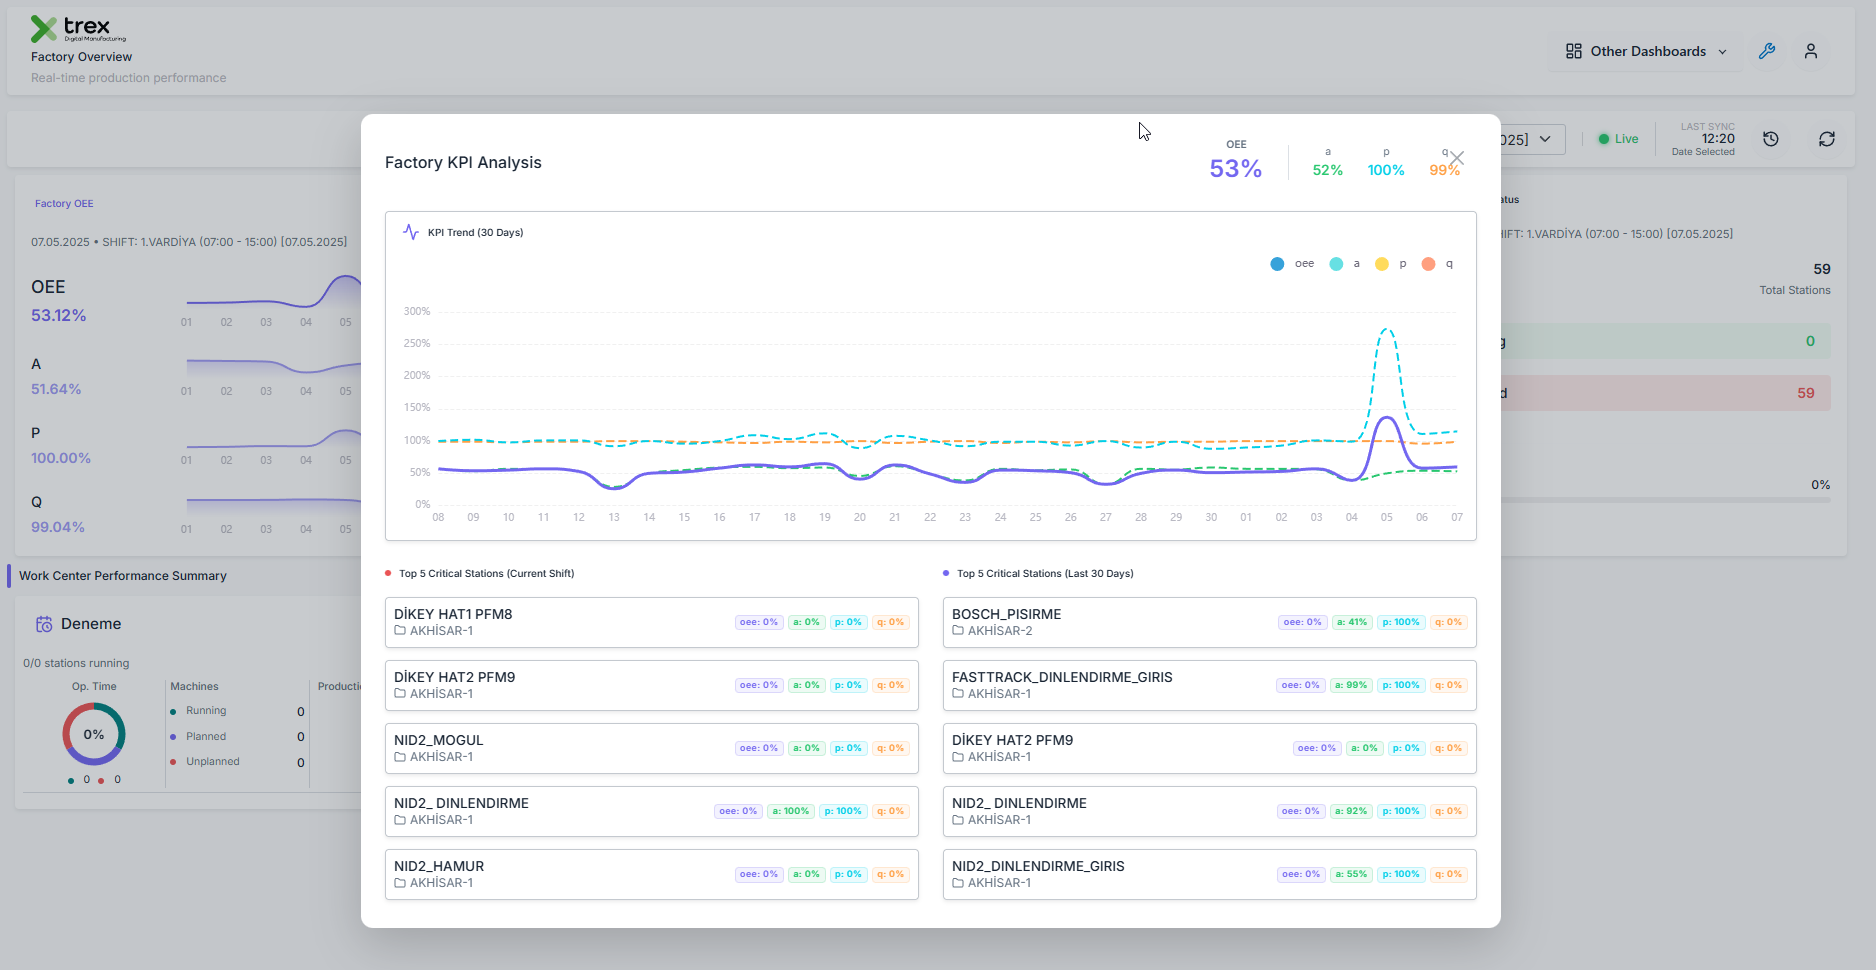1876x970 pixels.
Task: Select the NID2_MOGUL station name
Action: (x=438, y=740)
